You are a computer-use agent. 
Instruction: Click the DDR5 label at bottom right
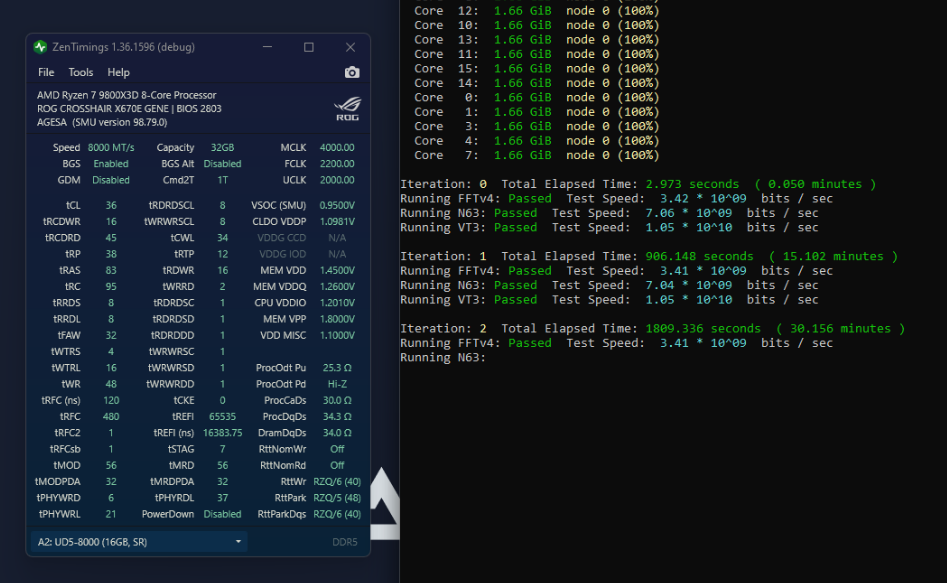click(x=344, y=542)
